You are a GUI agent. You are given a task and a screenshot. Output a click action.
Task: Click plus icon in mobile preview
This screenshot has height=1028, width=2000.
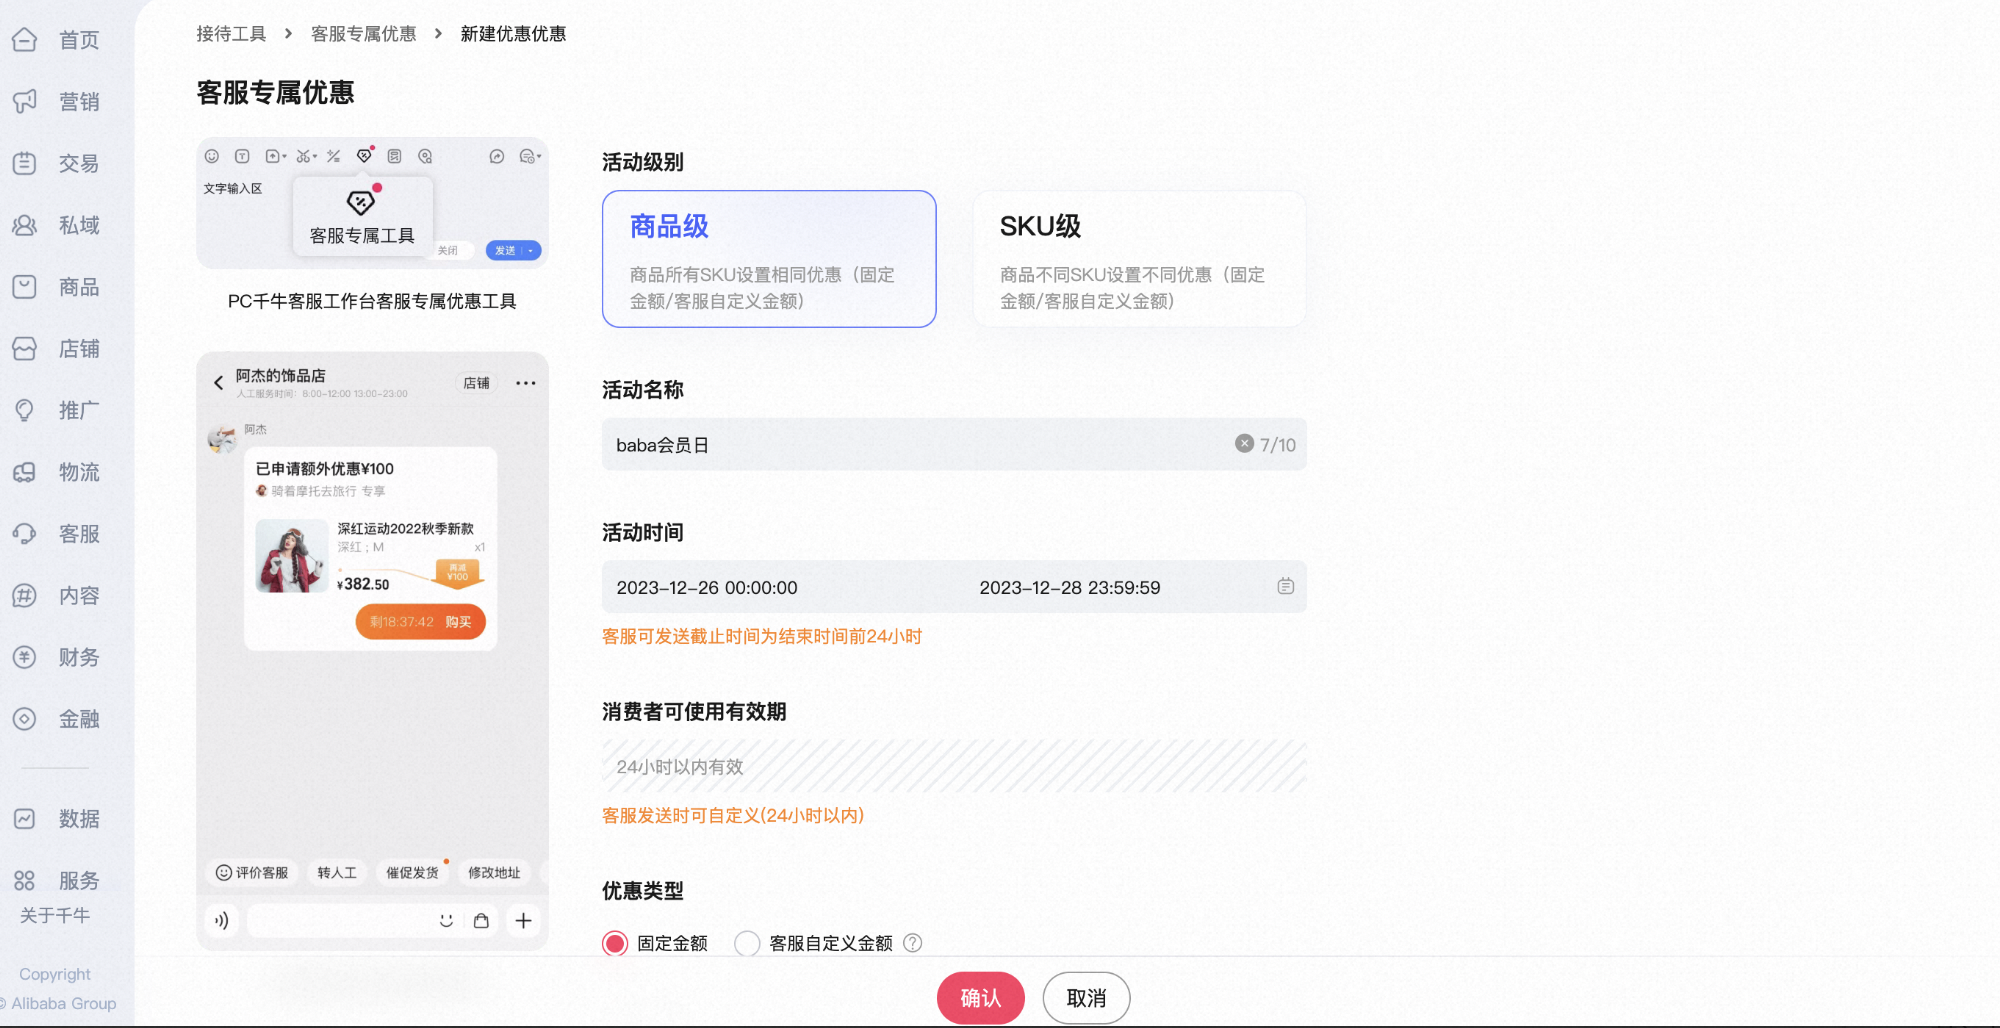pos(523,920)
